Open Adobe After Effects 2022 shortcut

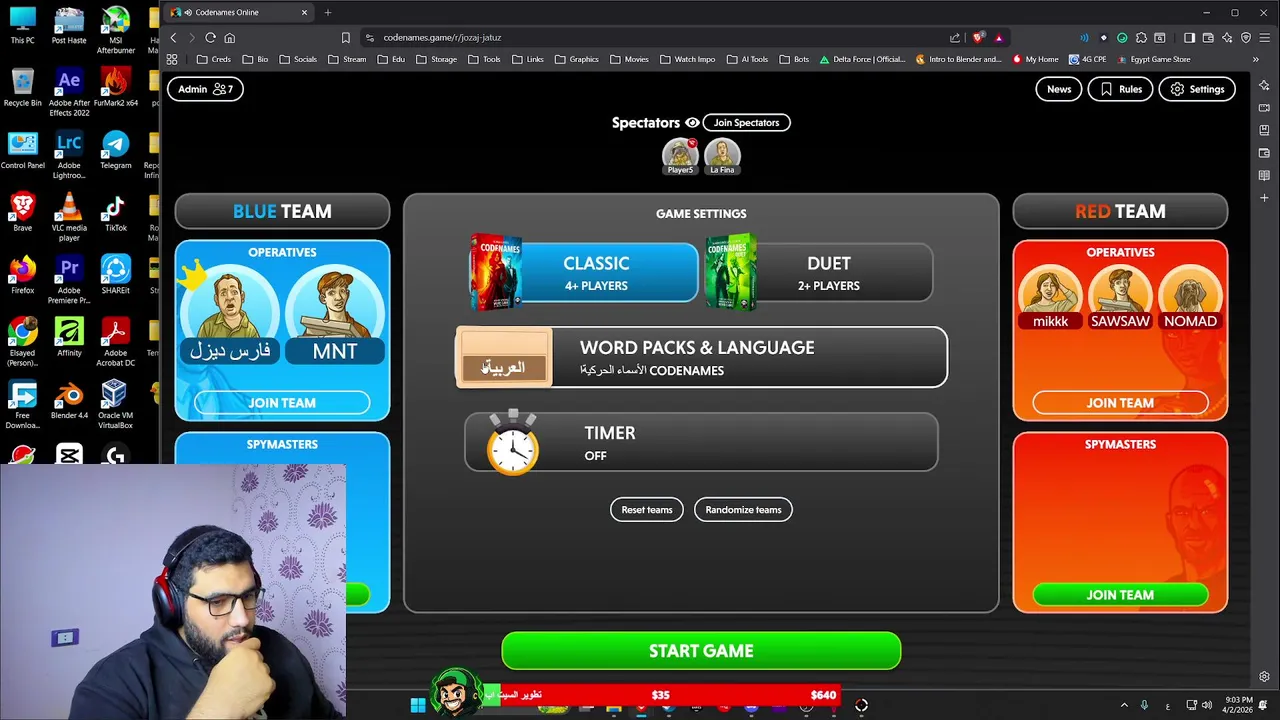69,92
